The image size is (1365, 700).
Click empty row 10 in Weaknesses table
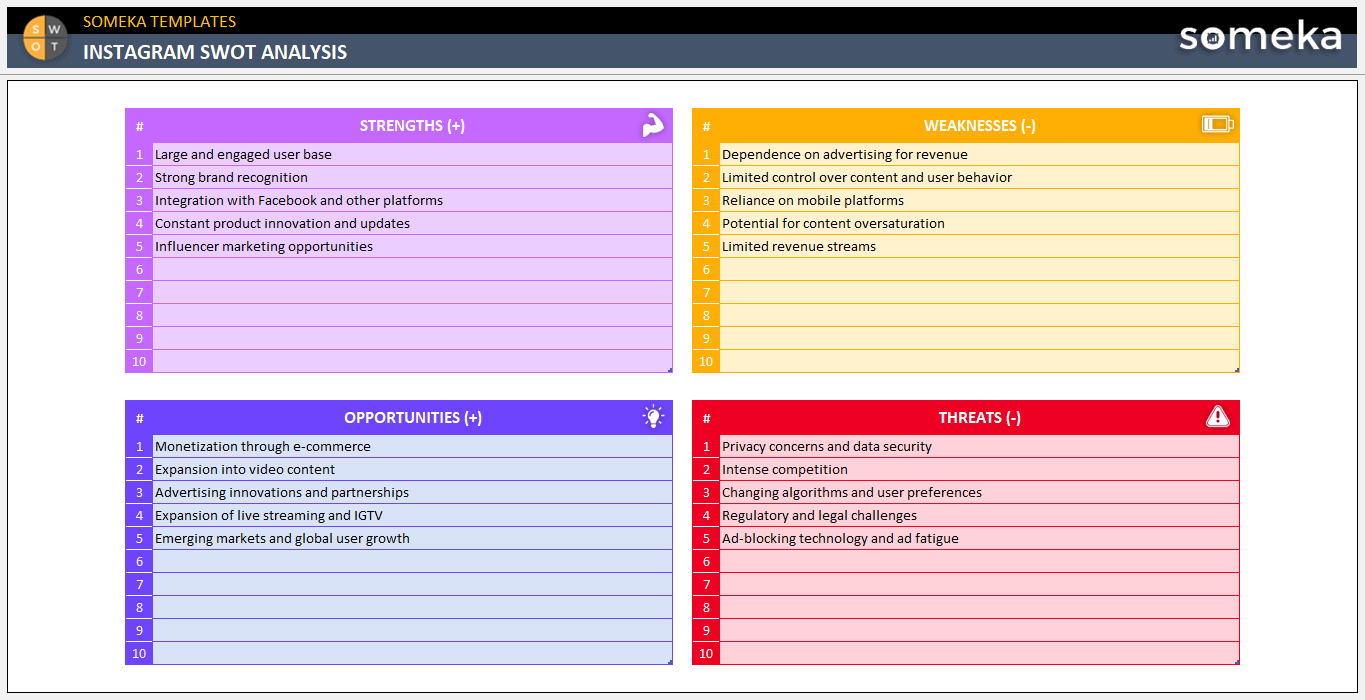(x=979, y=362)
